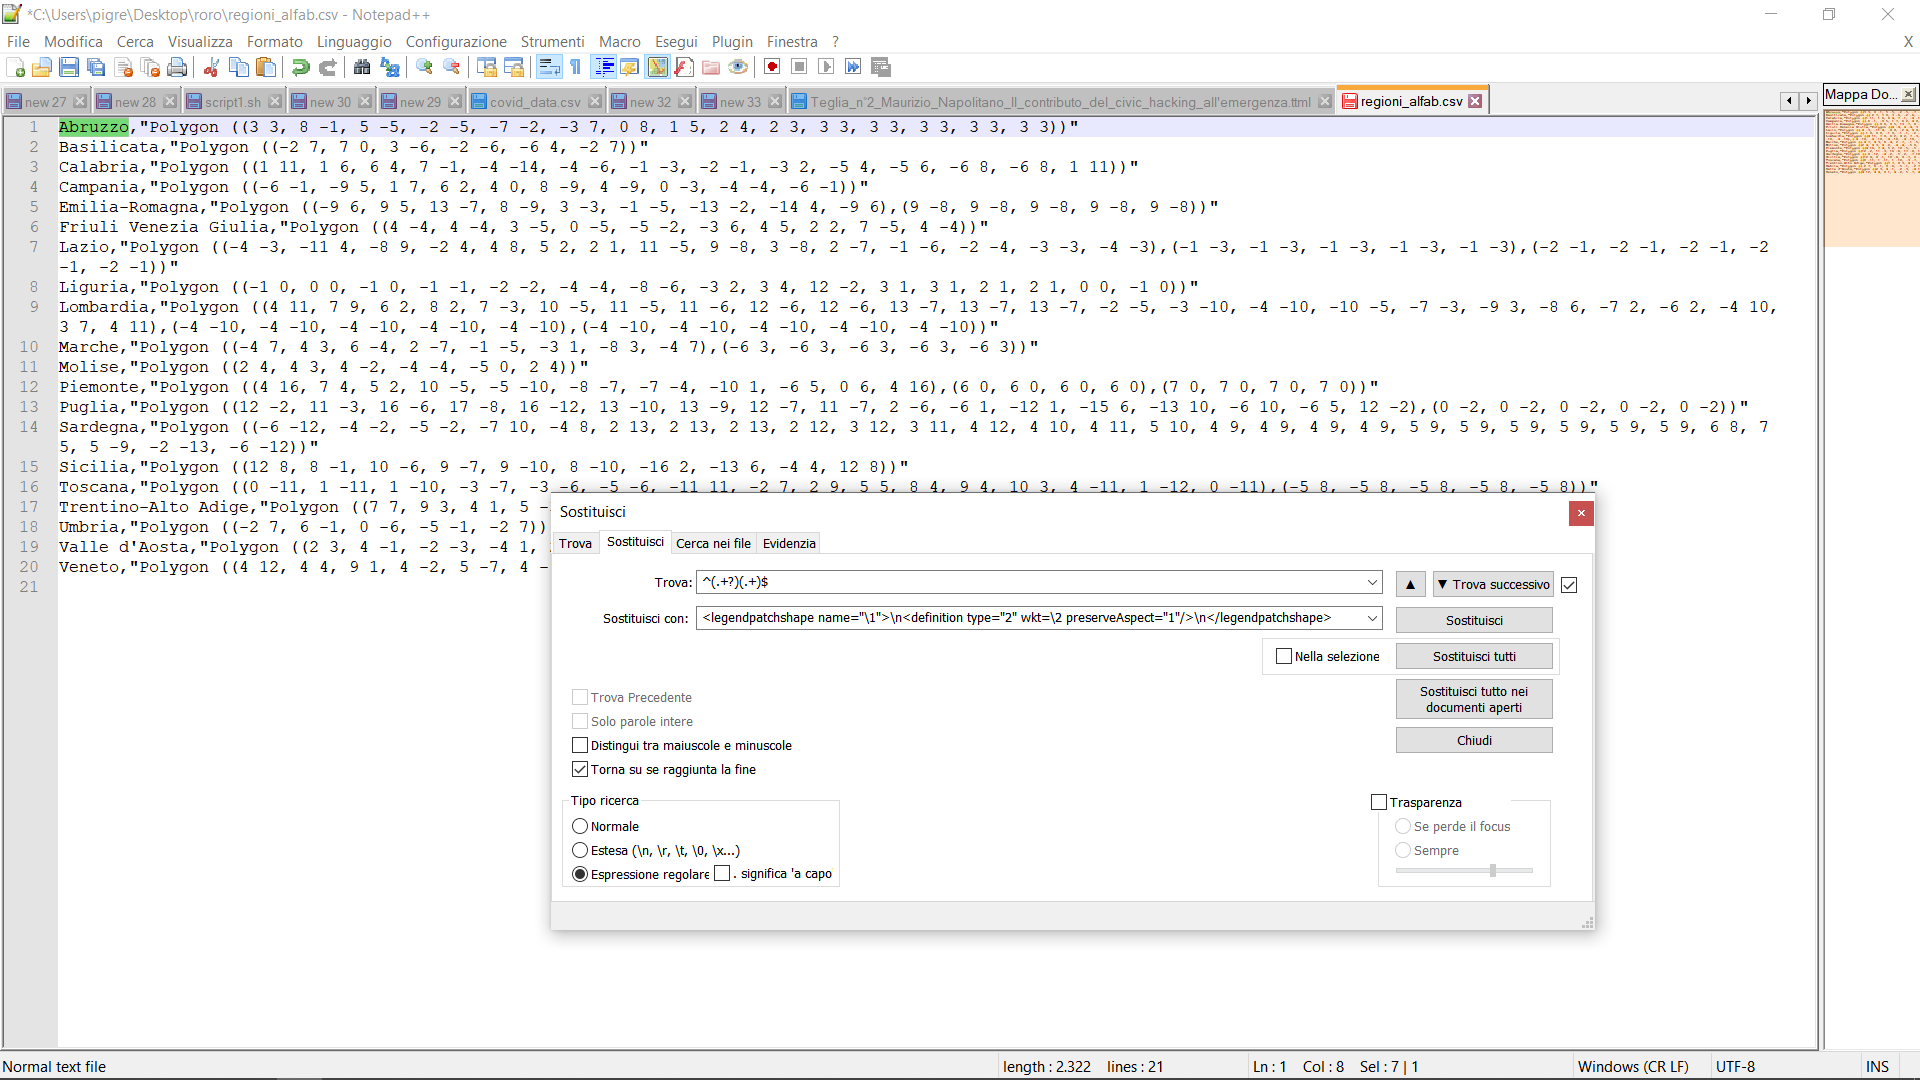Click the Chiudi button

[1474, 741]
